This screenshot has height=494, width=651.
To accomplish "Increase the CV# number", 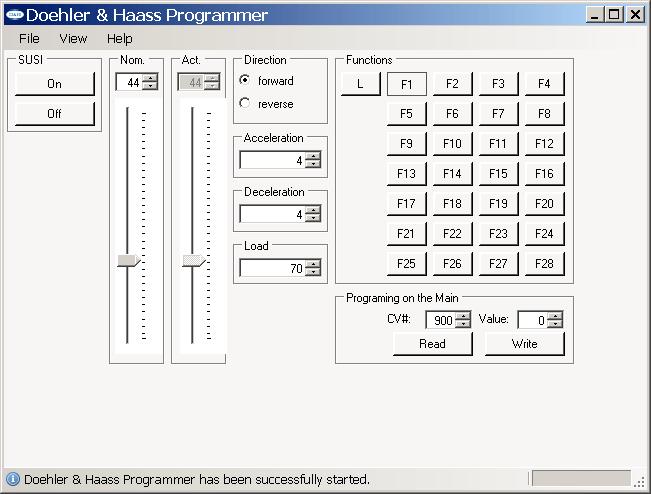I will coord(463,316).
